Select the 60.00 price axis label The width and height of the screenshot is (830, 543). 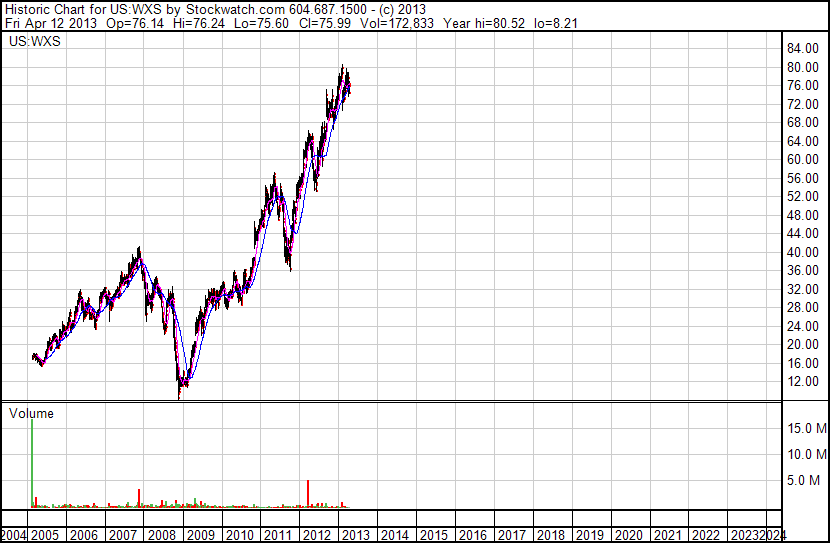tap(803, 159)
